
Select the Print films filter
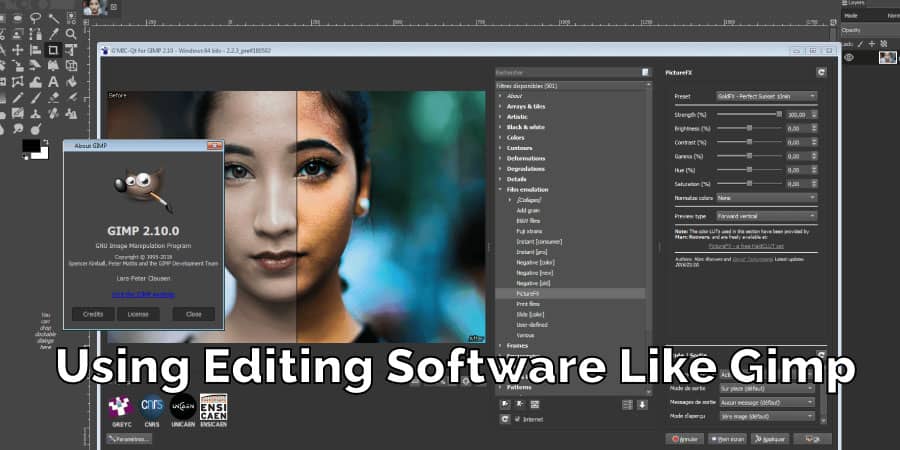tap(528, 304)
